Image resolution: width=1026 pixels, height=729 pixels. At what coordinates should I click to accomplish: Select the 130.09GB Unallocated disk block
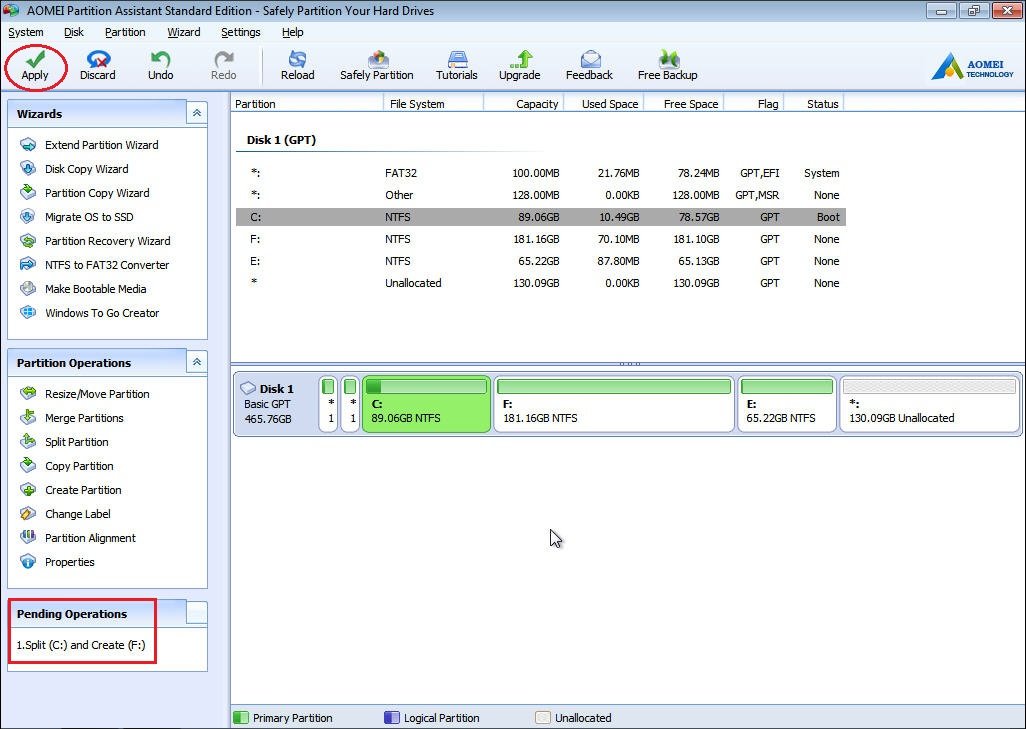pyautogui.click(x=929, y=405)
